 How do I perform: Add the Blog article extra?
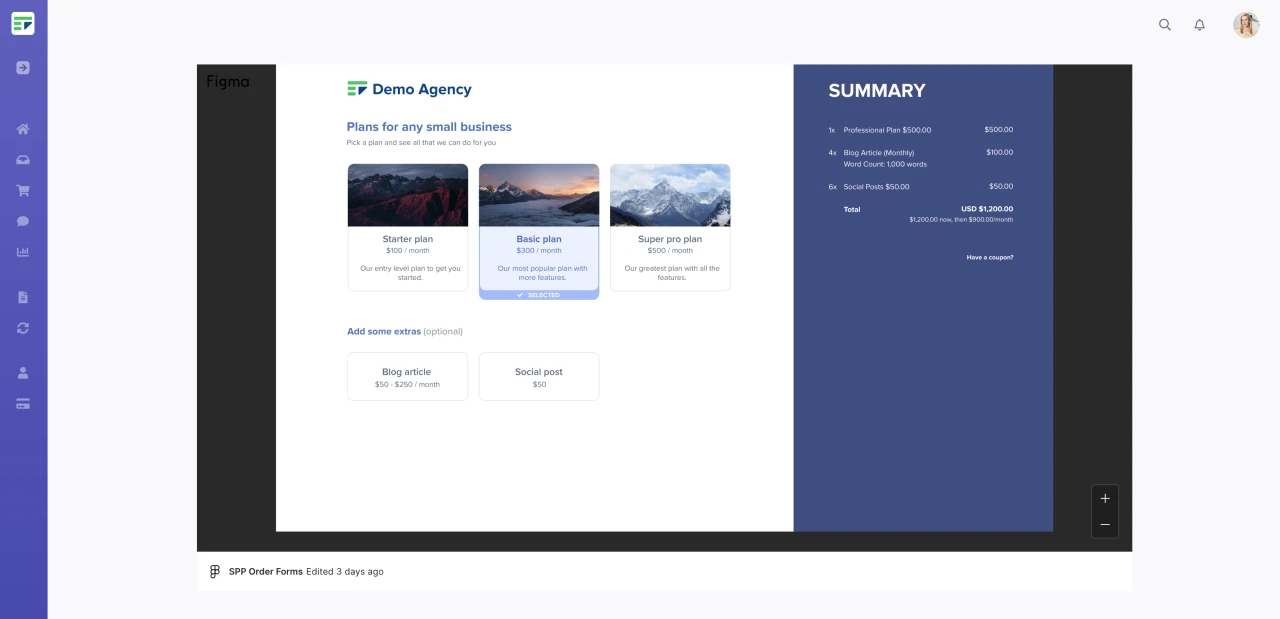407,377
